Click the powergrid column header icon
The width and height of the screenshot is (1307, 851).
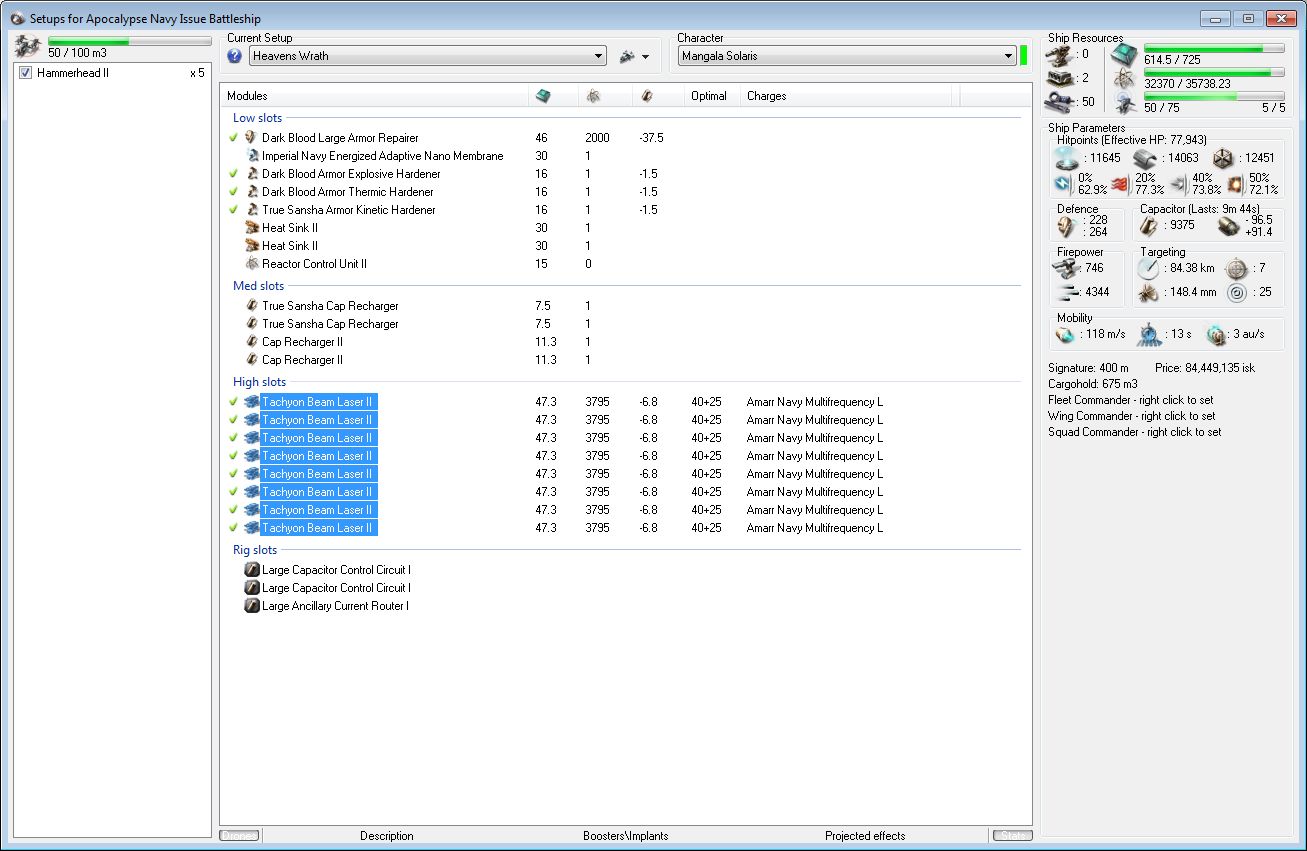coord(593,96)
